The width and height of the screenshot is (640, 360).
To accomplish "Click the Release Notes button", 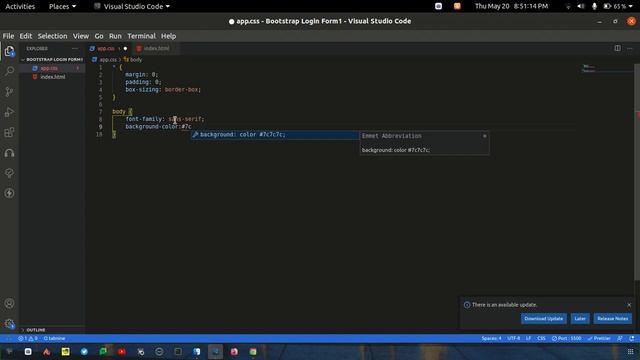I will tap(612, 318).
